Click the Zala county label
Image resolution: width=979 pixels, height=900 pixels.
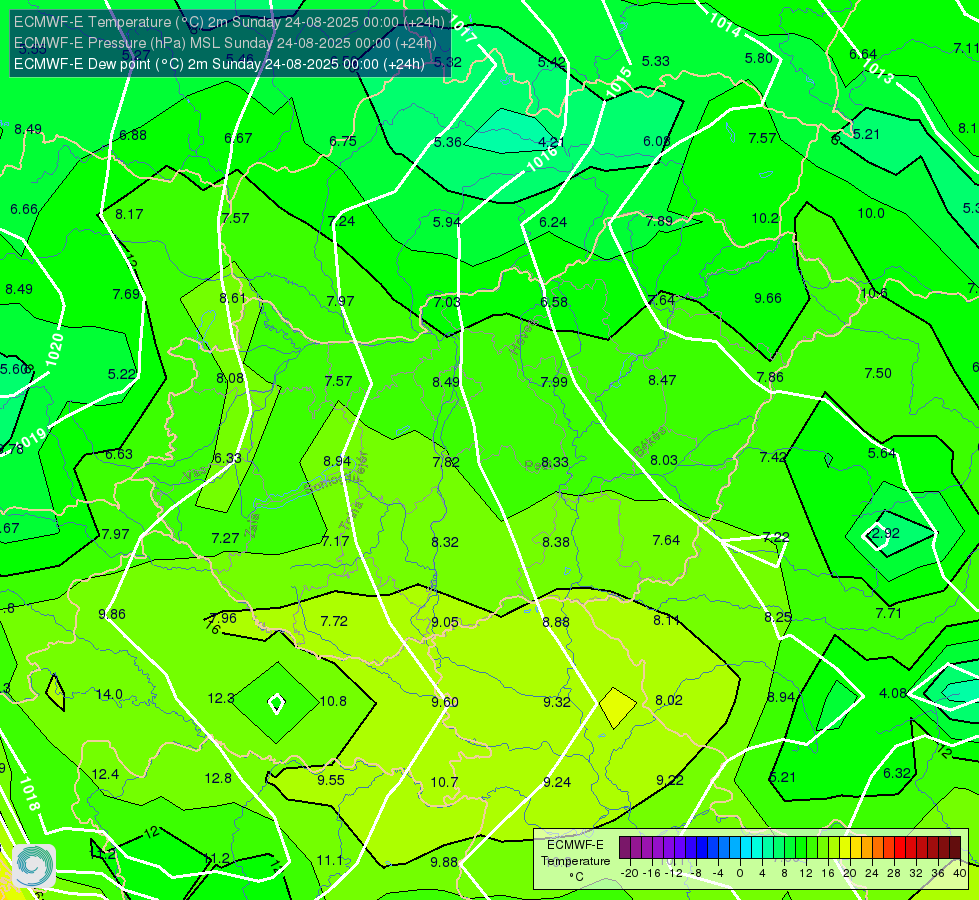pyautogui.click(x=252, y=527)
